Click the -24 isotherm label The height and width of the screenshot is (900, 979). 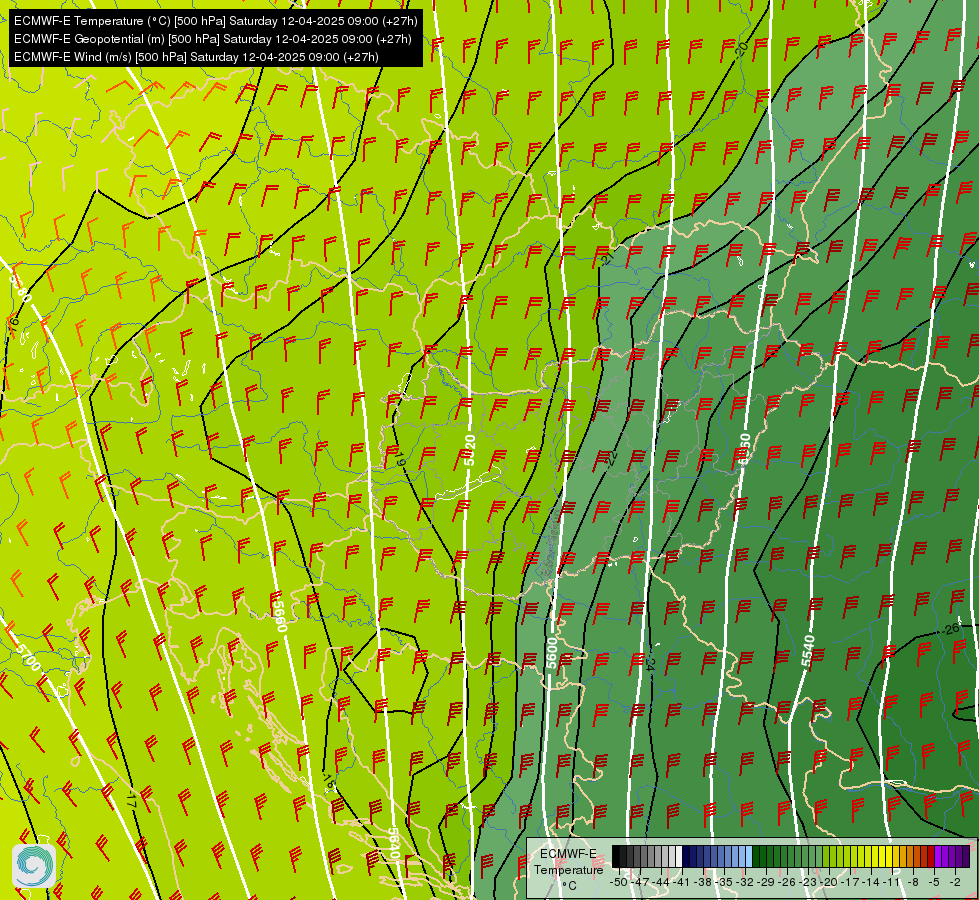click(651, 665)
